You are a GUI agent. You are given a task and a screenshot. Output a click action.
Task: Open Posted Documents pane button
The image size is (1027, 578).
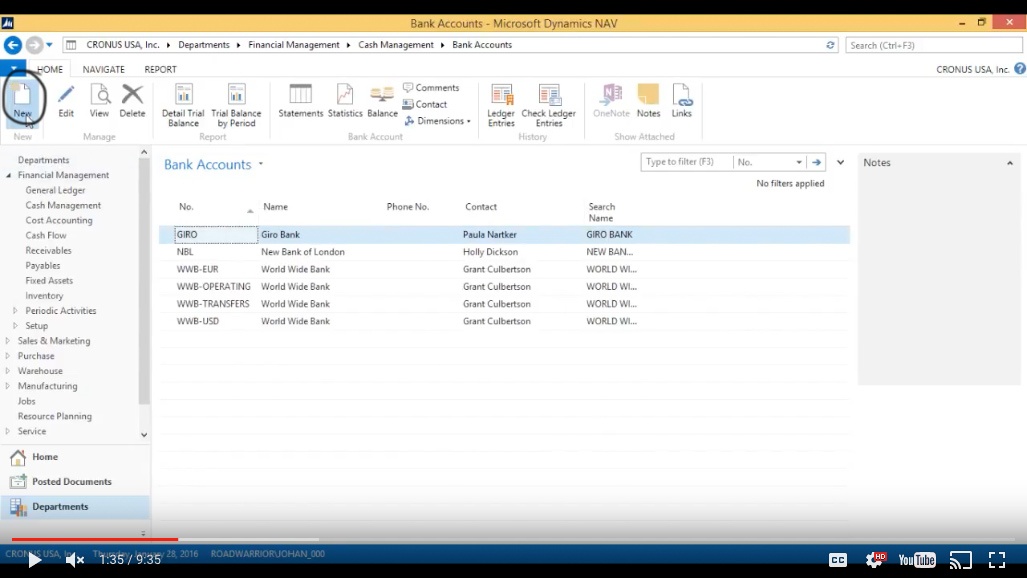(75, 482)
